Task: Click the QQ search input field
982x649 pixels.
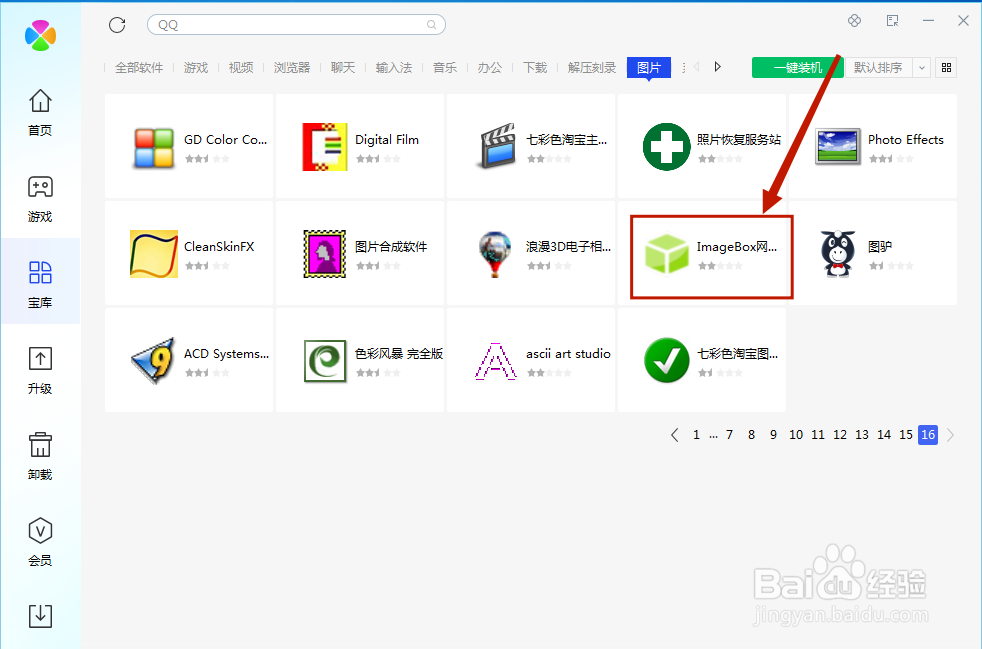Action: click(296, 24)
